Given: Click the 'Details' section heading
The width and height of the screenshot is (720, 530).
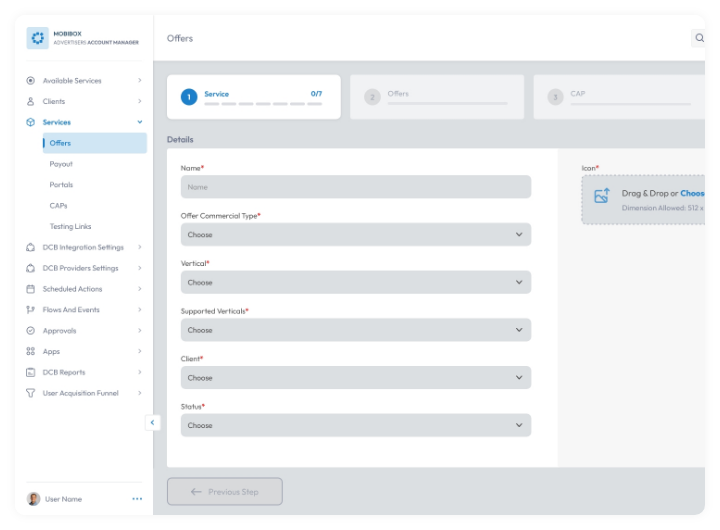Looking at the screenshot, I should pyautogui.click(x=180, y=139).
